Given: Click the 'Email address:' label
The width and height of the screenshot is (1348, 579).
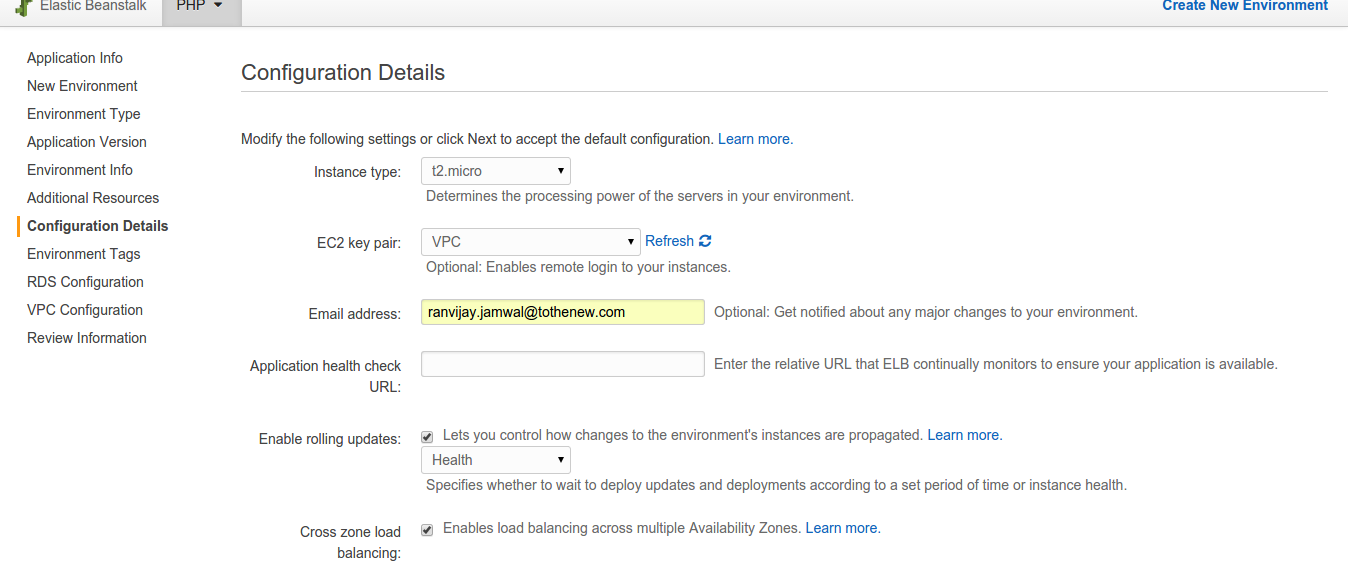Looking at the screenshot, I should 355,314.
